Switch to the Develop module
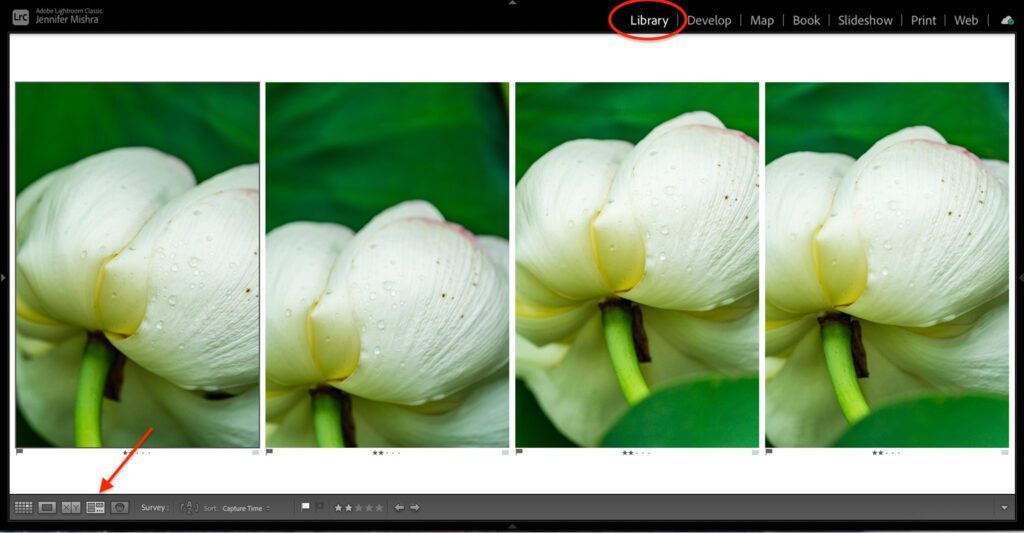 [709, 20]
